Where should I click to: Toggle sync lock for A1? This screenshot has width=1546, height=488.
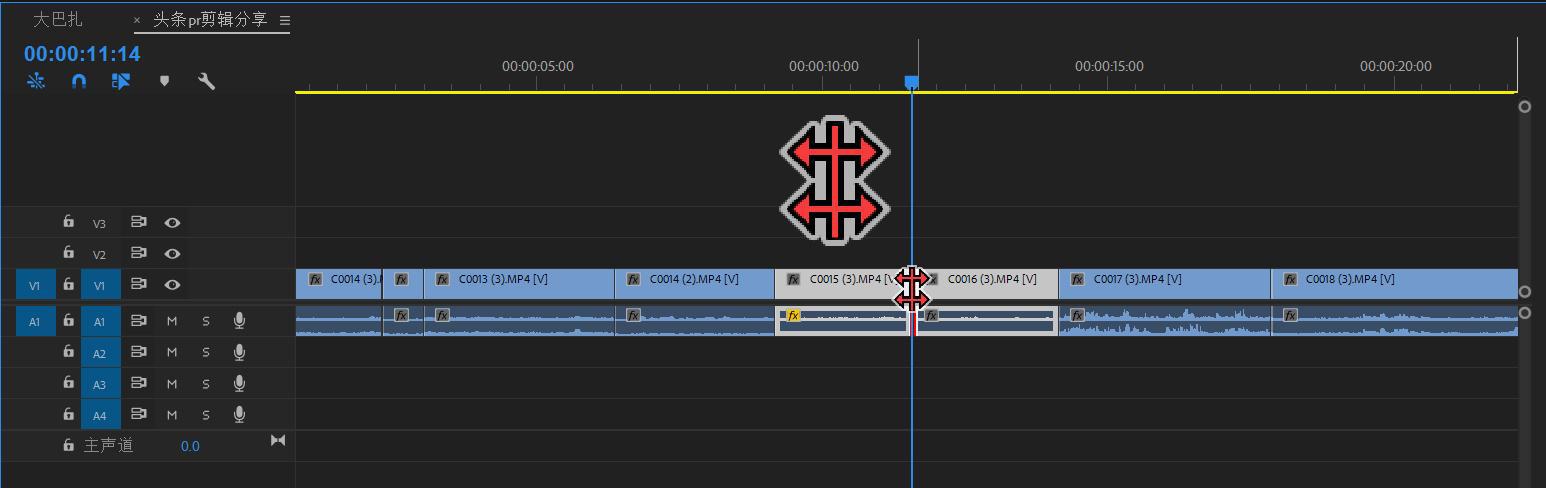pyautogui.click(x=139, y=321)
